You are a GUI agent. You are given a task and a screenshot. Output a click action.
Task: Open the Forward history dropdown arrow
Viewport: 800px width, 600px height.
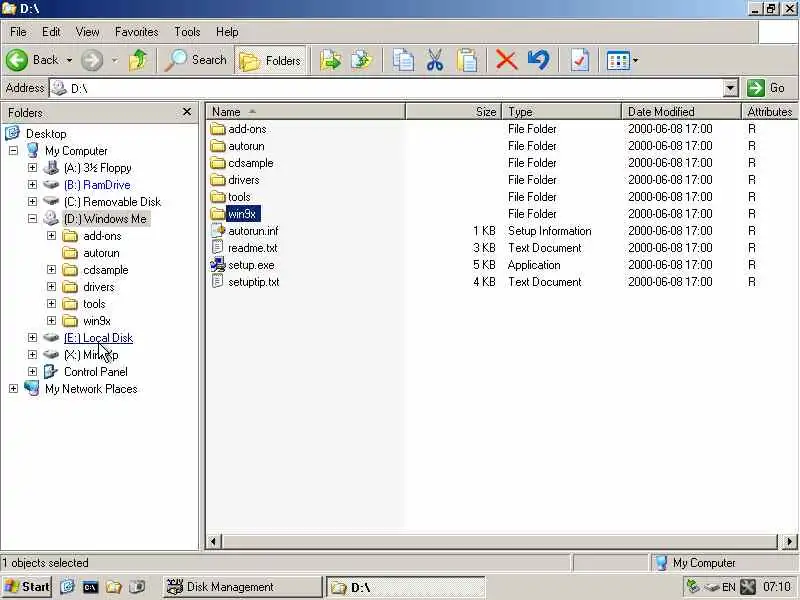click(115, 60)
